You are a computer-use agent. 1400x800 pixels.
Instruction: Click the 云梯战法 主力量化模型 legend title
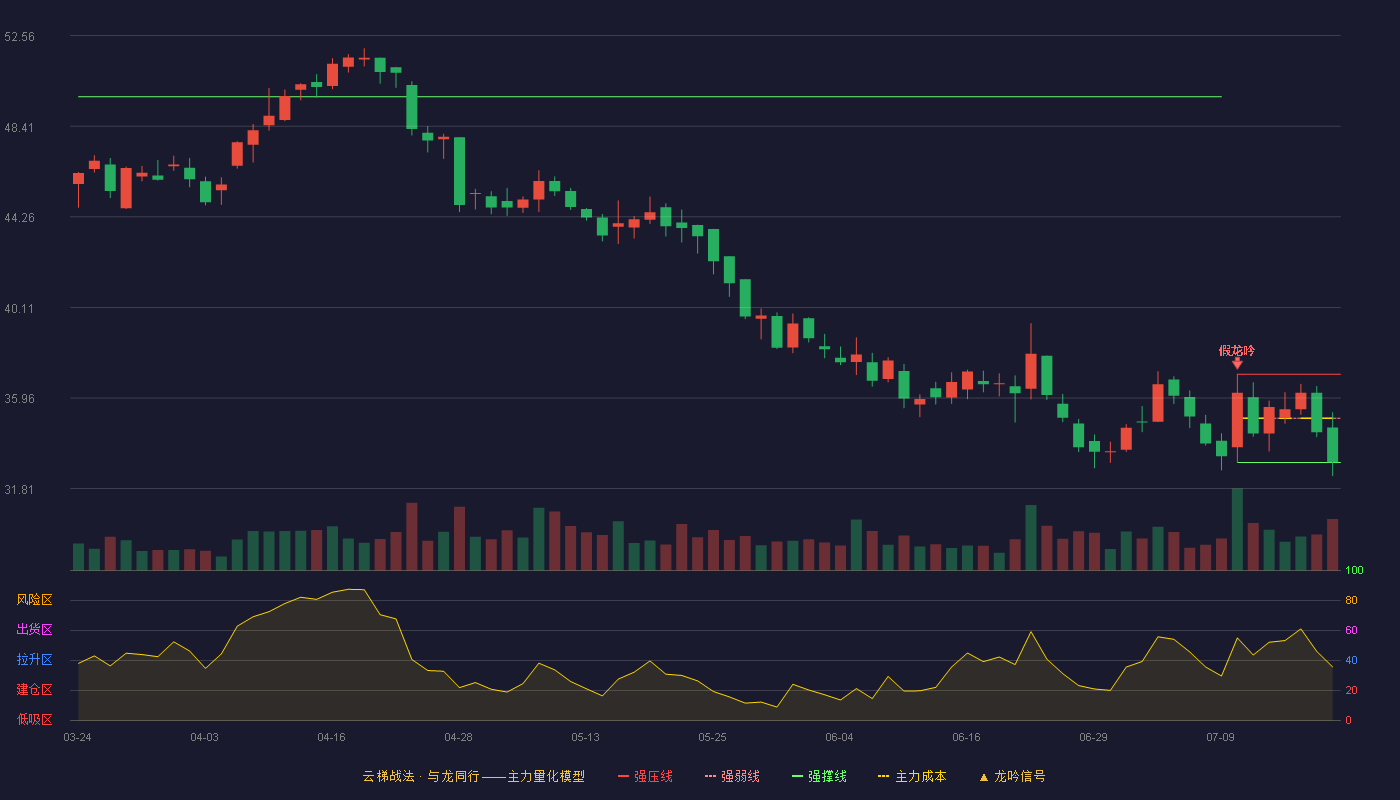473,776
